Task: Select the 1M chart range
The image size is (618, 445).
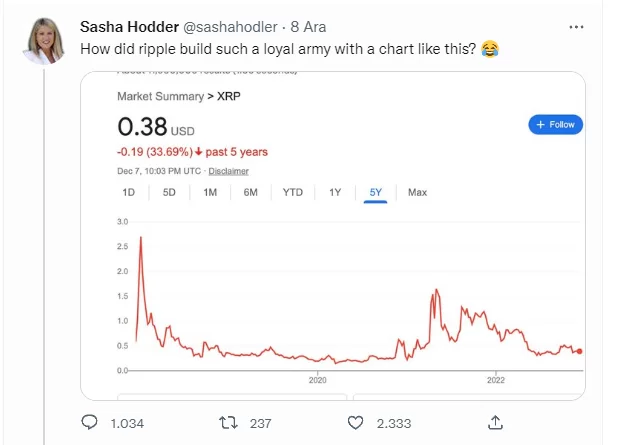Action: [x=210, y=192]
